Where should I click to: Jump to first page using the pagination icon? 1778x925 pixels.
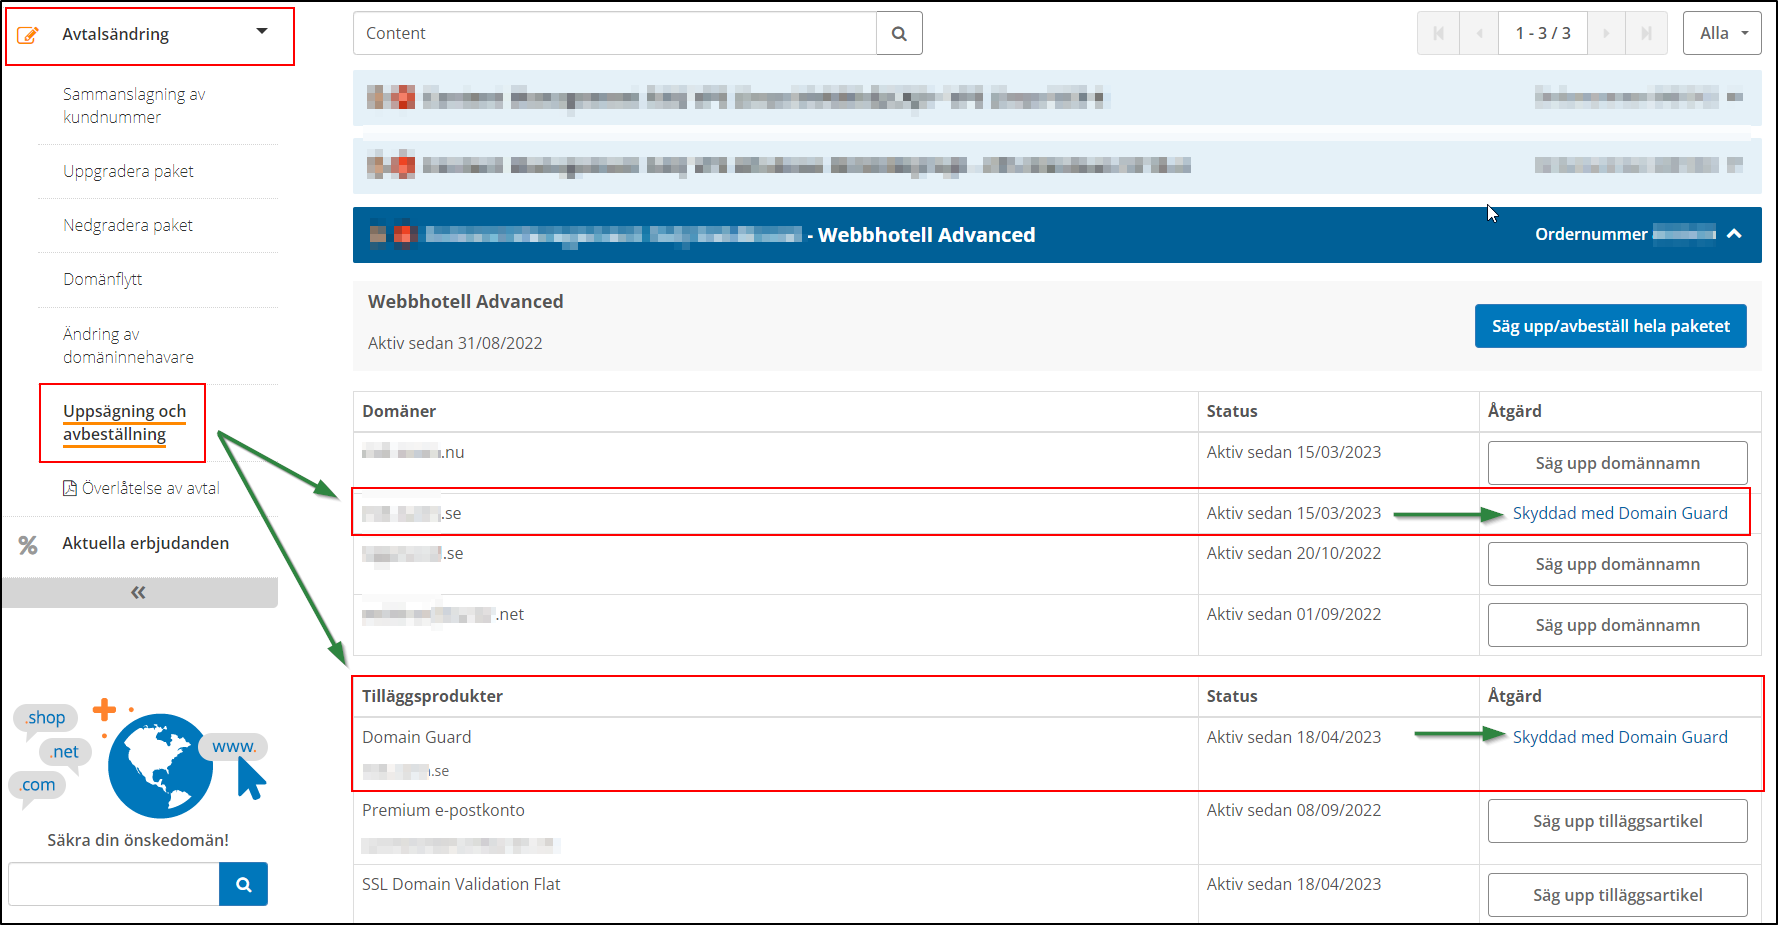(1438, 33)
